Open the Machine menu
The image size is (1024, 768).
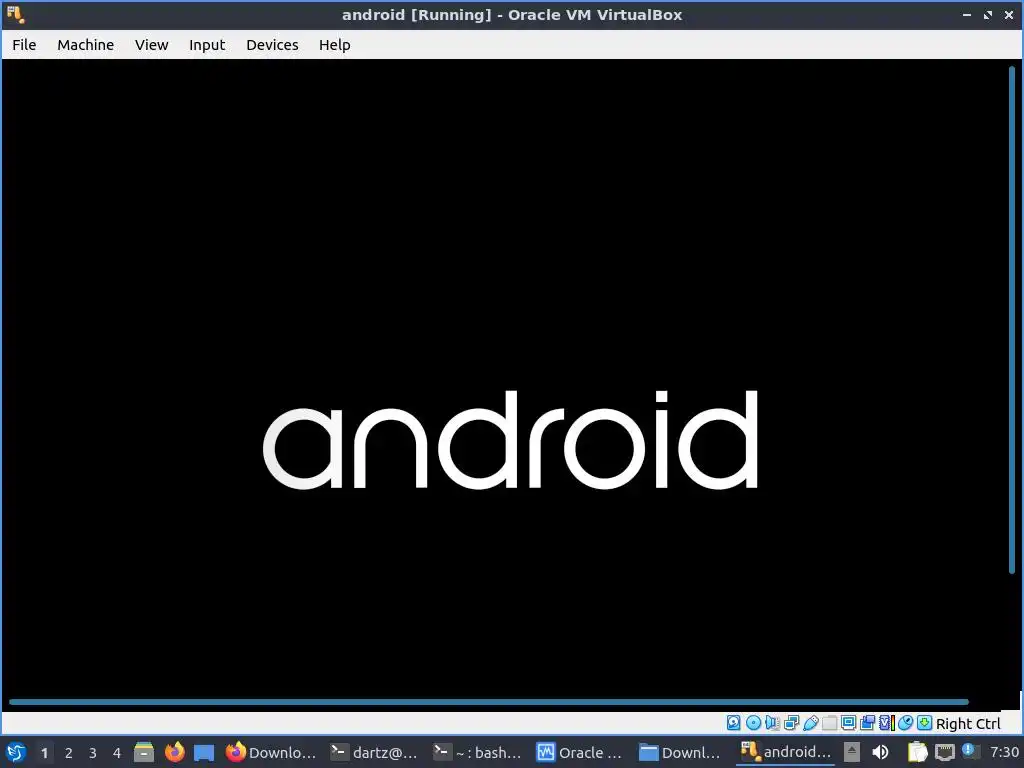click(x=86, y=45)
